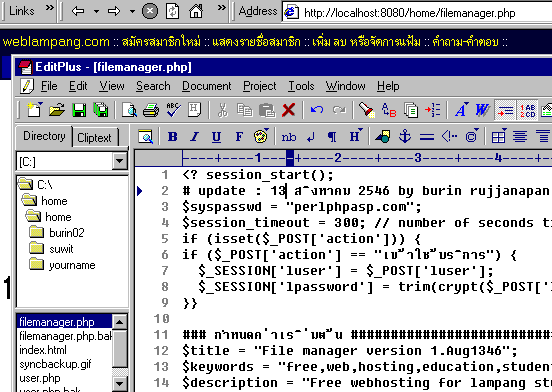Viewport: 552px width, 392px height.
Task: Insert anchor tag
Action: pyautogui.click(x=405, y=137)
